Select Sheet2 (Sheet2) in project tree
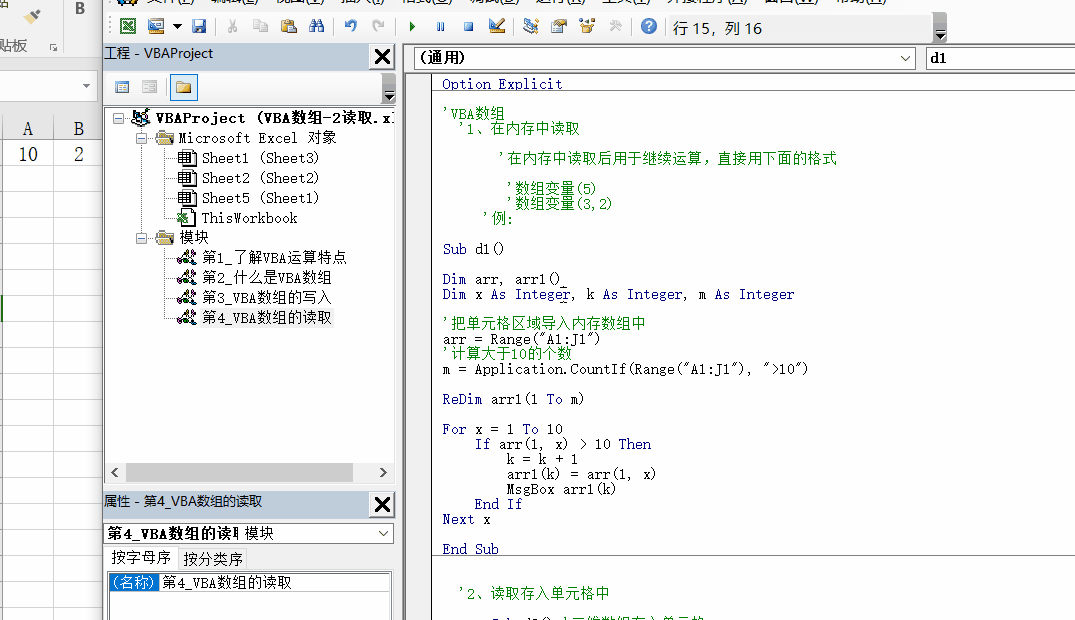The image size is (1075, 620). pyautogui.click(x=260, y=178)
